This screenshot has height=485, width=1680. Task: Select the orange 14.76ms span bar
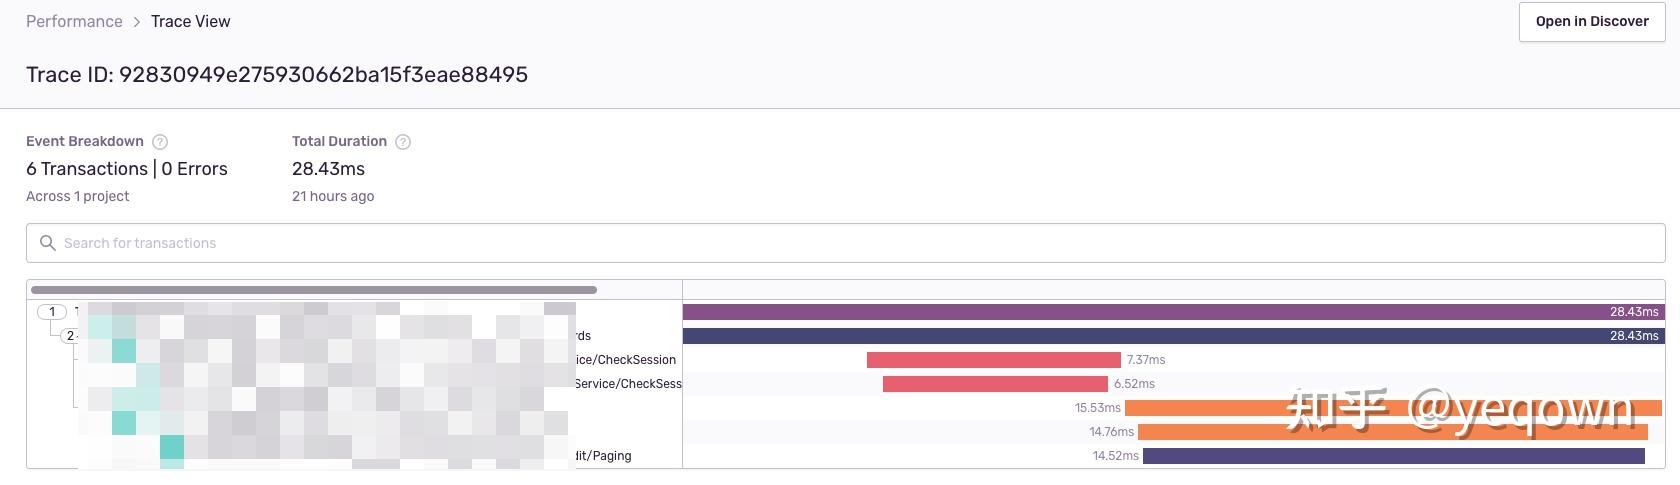point(1392,432)
